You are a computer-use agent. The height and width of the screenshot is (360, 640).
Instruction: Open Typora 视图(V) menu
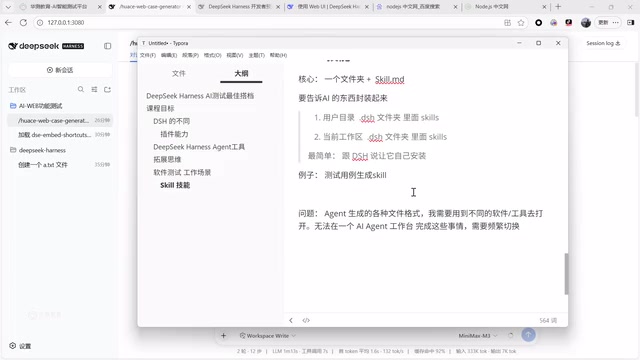click(x=235, y=55)
